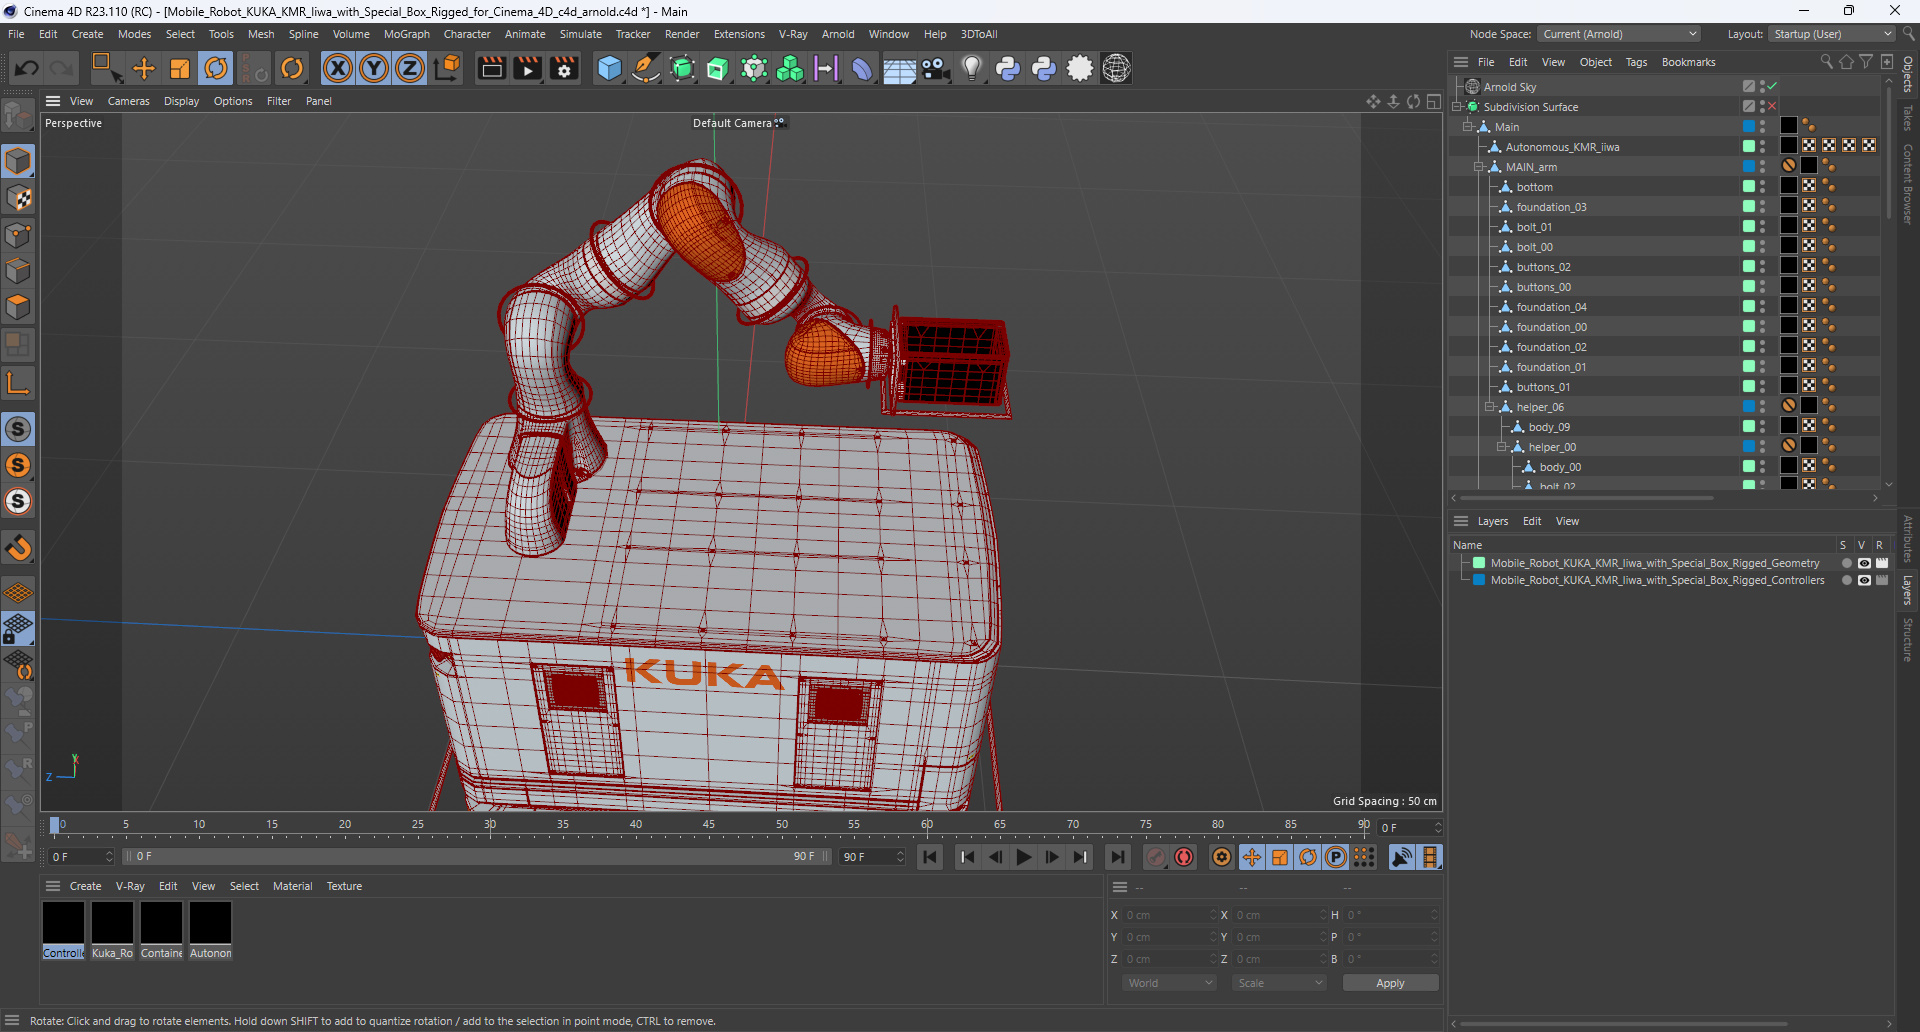Collapse the Main object tree
The height and width of the screenshot is (1032, 1920).
(x=1467, y=127)
